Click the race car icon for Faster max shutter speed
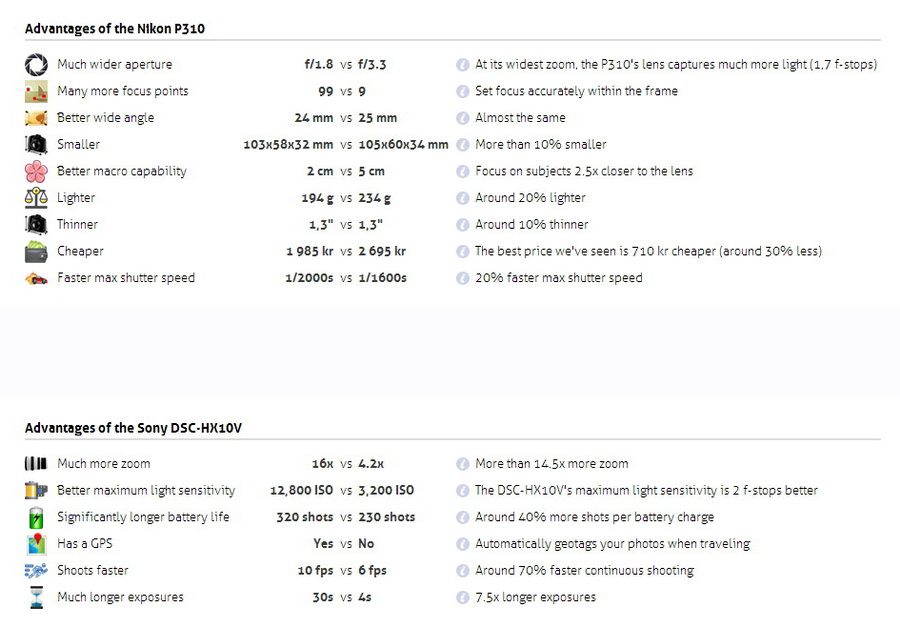 (x=36, y=278)
